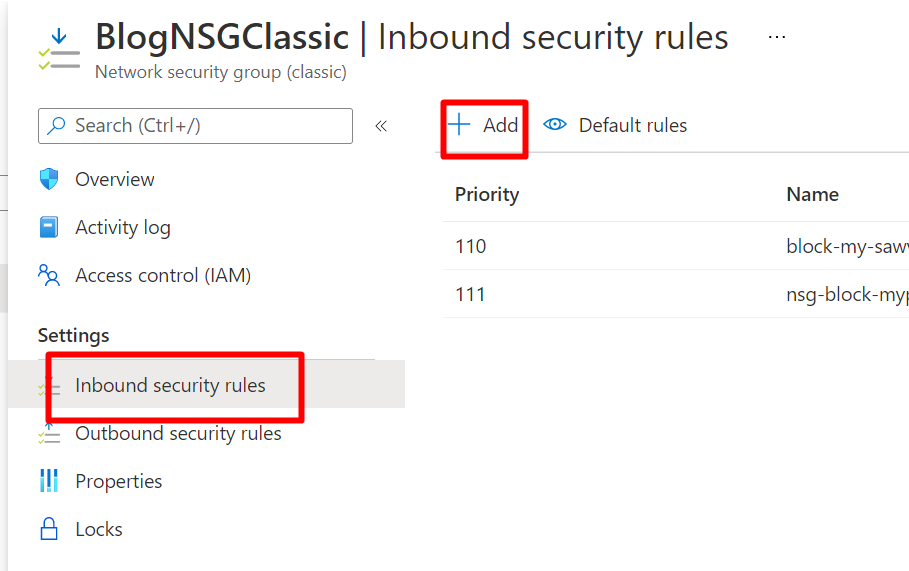Click the eye icon beside Default rules
Viewport: 909px width, 571px height.
pos(555,125)
